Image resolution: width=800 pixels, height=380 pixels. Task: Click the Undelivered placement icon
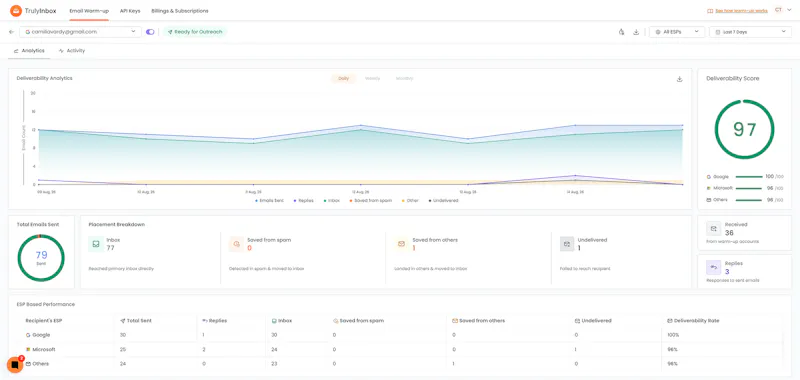point(567,244)
